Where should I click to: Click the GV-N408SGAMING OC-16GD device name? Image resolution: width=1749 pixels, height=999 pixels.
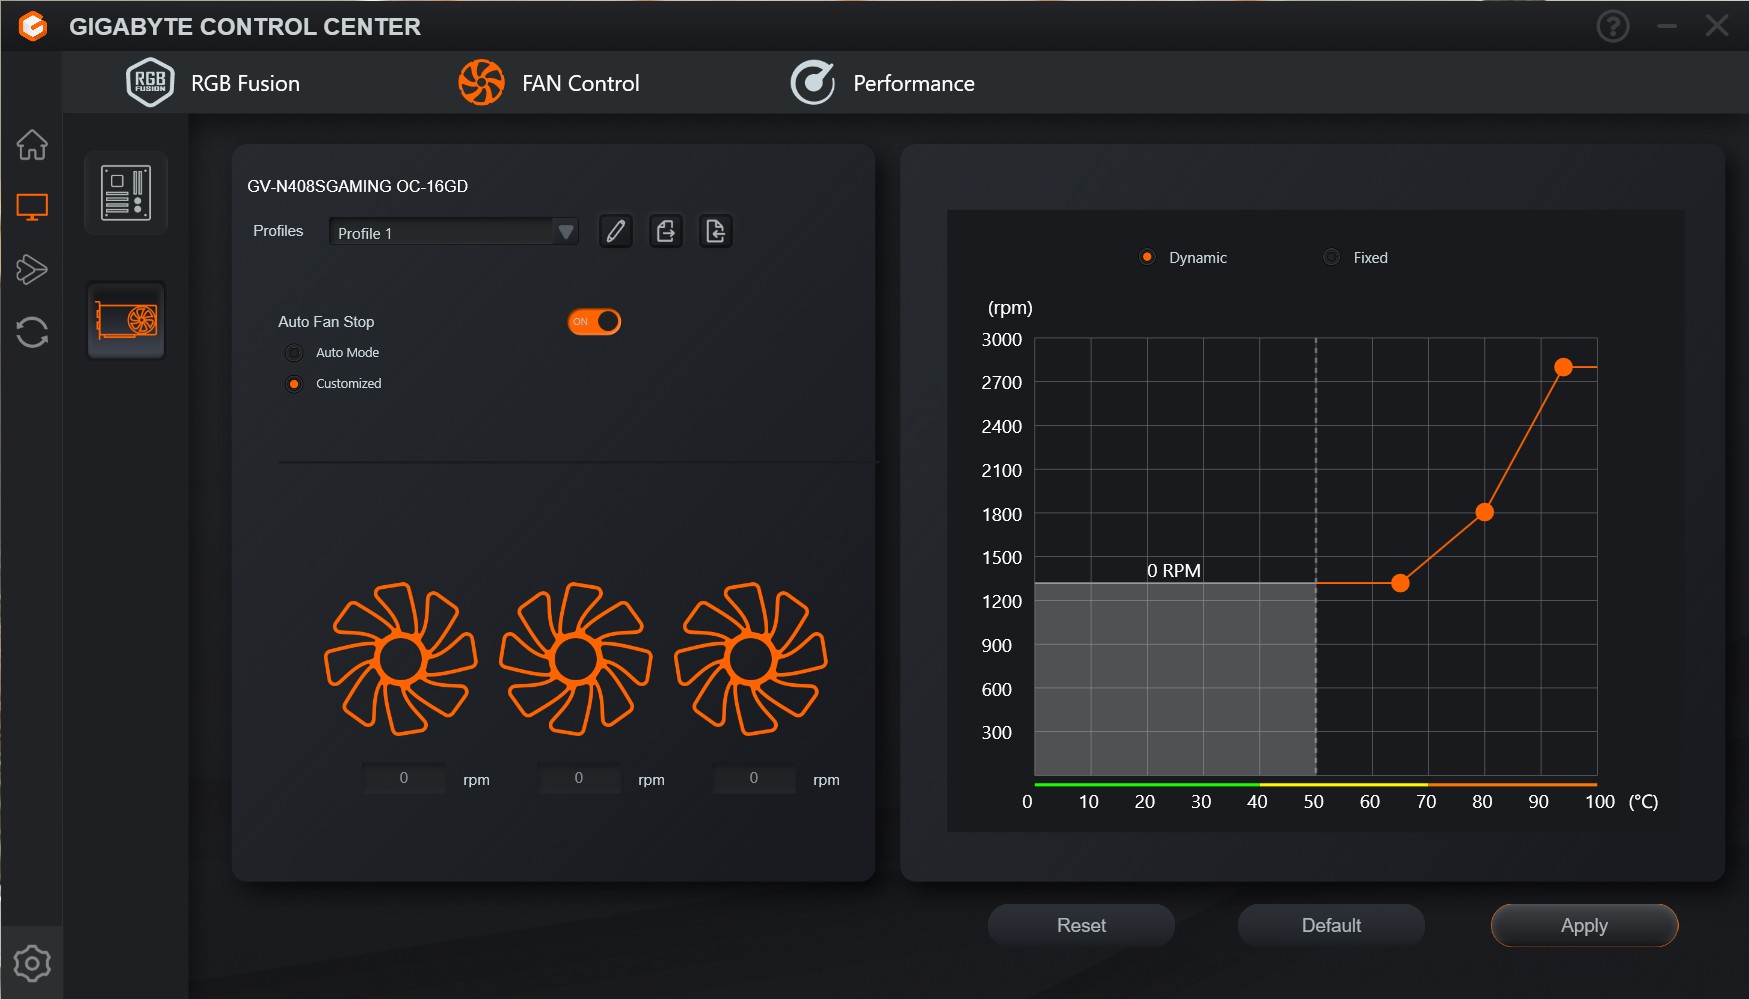[357, 186]
